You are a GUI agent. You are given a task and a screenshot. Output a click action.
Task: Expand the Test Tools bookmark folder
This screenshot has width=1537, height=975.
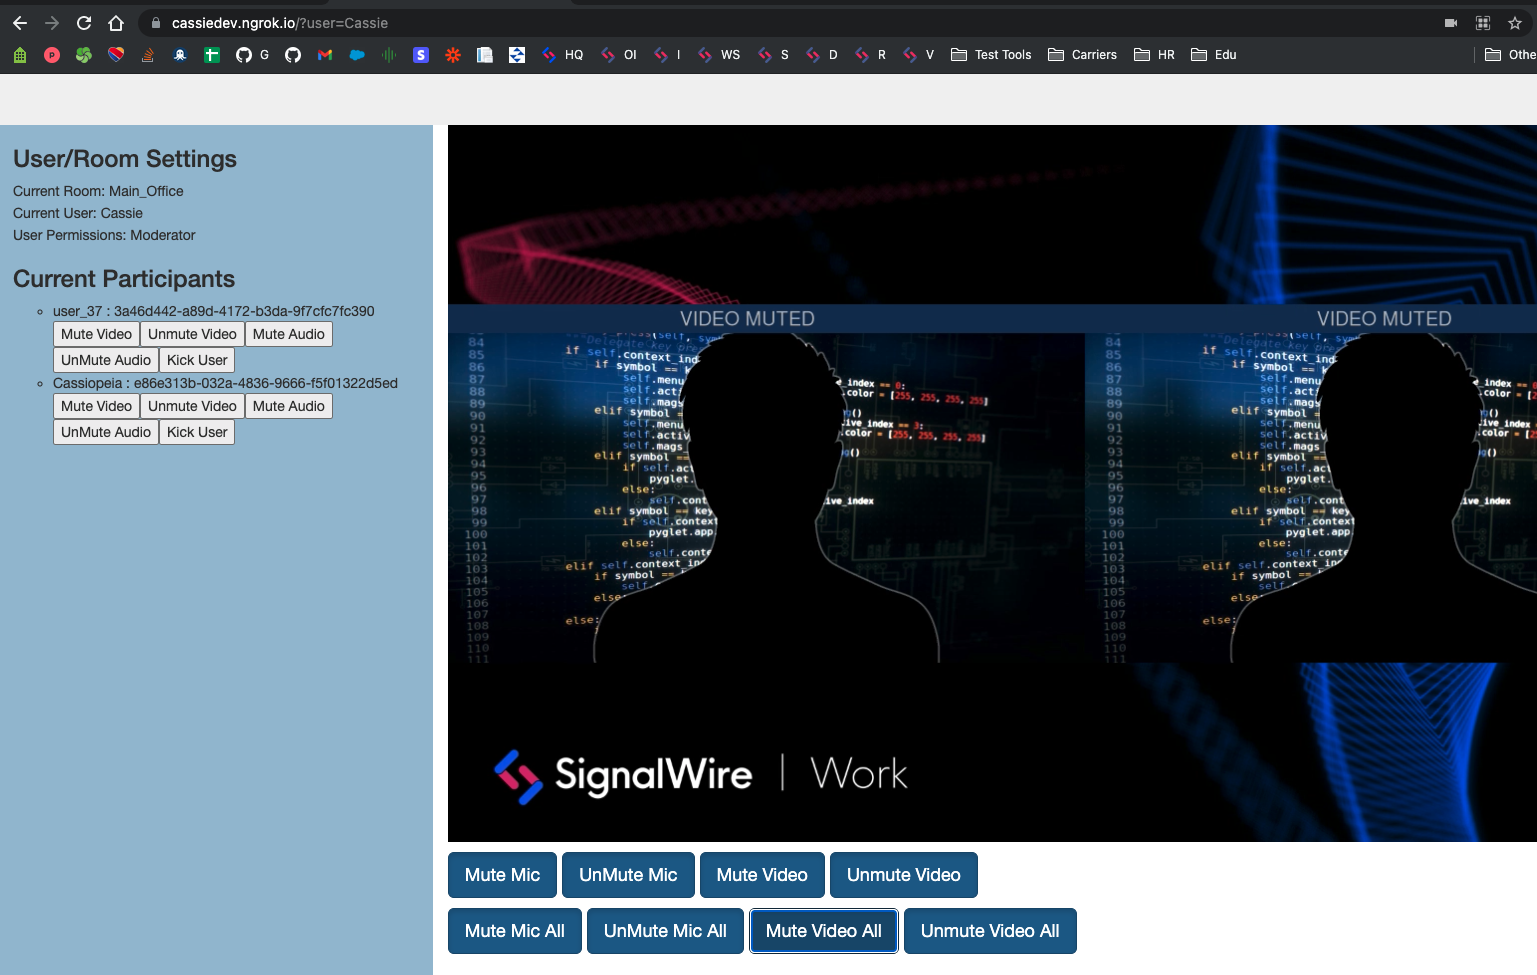991,55
